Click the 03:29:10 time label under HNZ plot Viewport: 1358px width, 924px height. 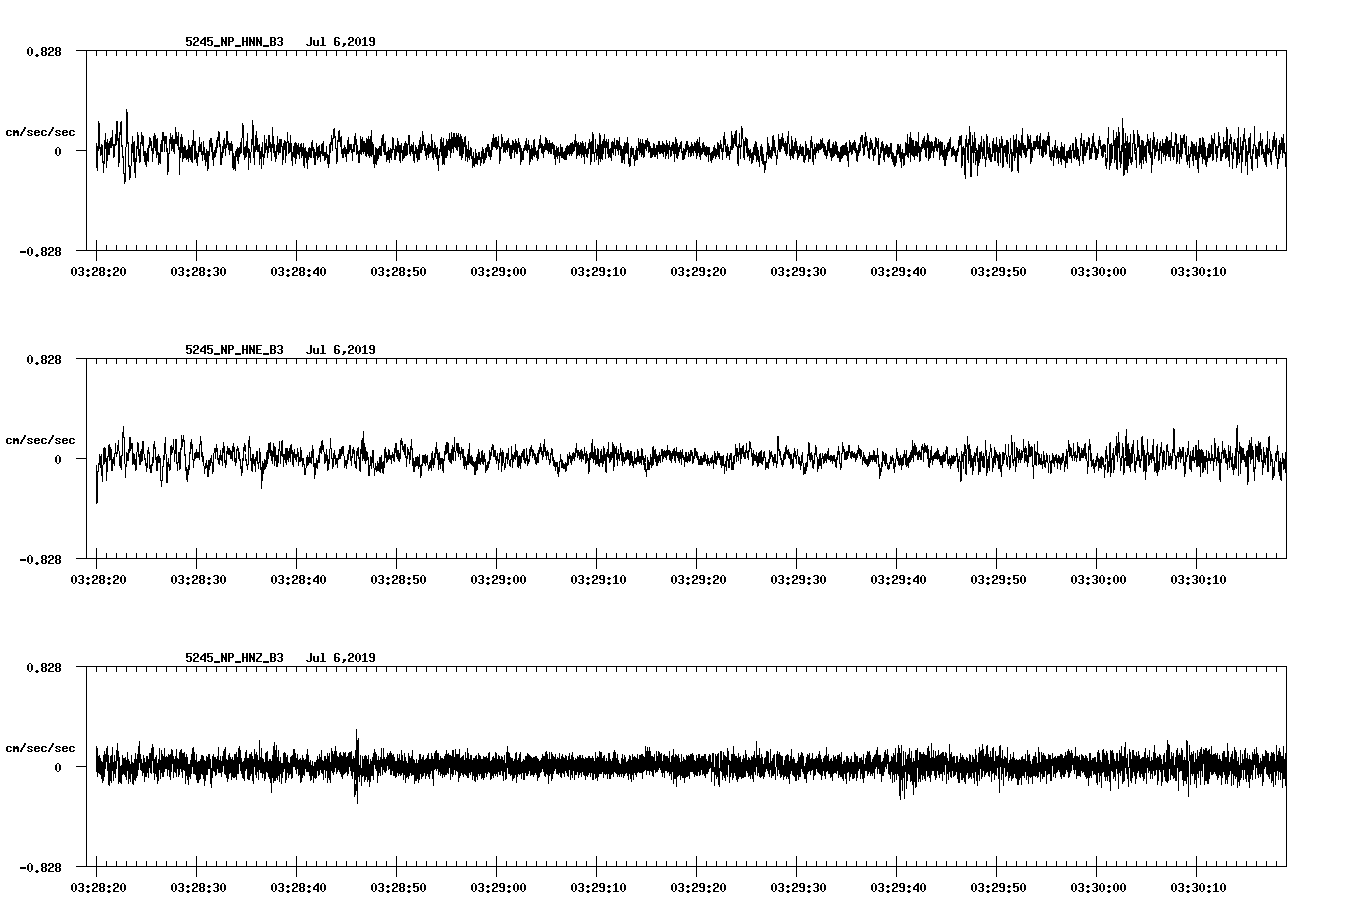(x=597, y=887)
